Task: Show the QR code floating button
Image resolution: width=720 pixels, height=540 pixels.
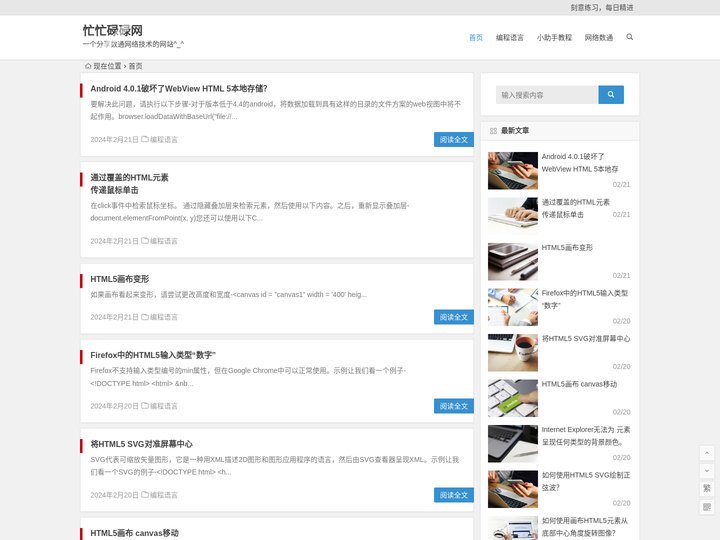Action: (707, 506)
